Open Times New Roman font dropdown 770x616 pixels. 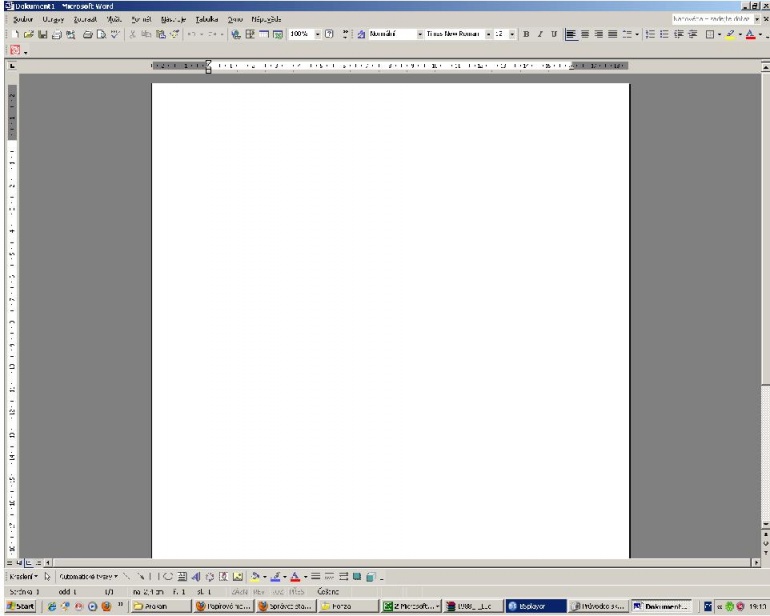(x=488, y=34)
